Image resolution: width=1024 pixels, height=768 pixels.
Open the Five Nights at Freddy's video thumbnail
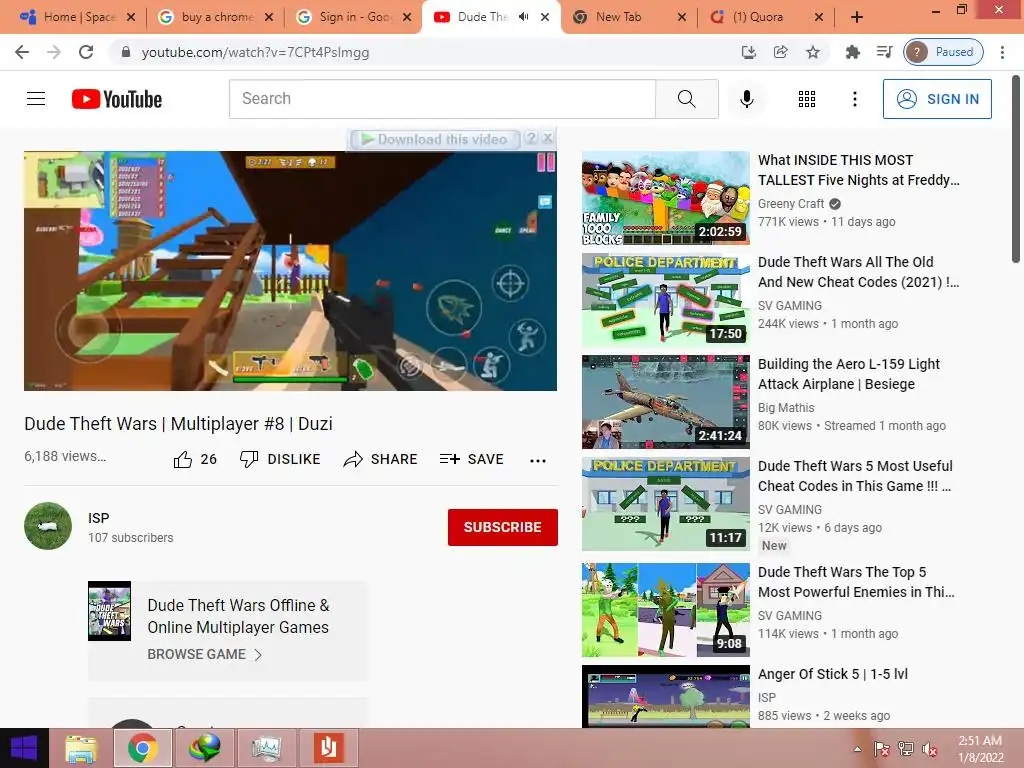coord(665,198)
